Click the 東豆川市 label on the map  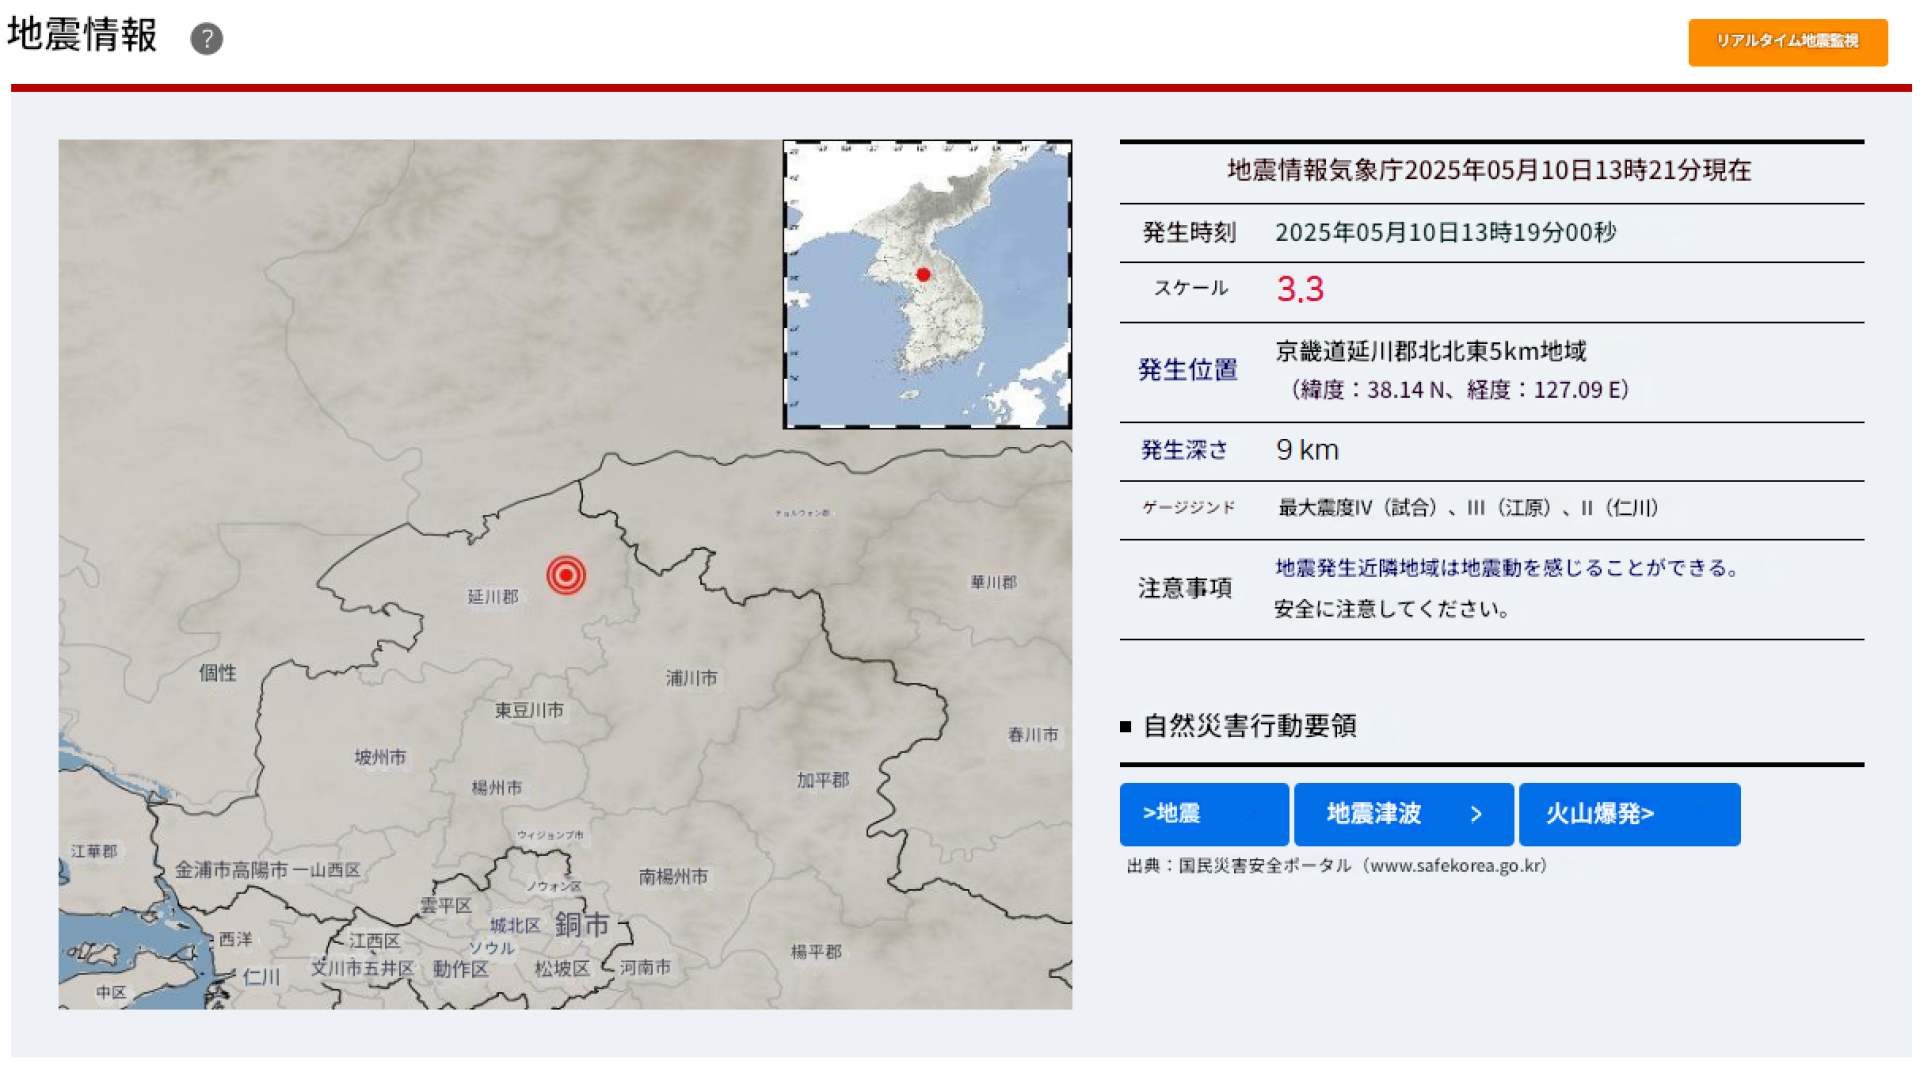(529, 710)
